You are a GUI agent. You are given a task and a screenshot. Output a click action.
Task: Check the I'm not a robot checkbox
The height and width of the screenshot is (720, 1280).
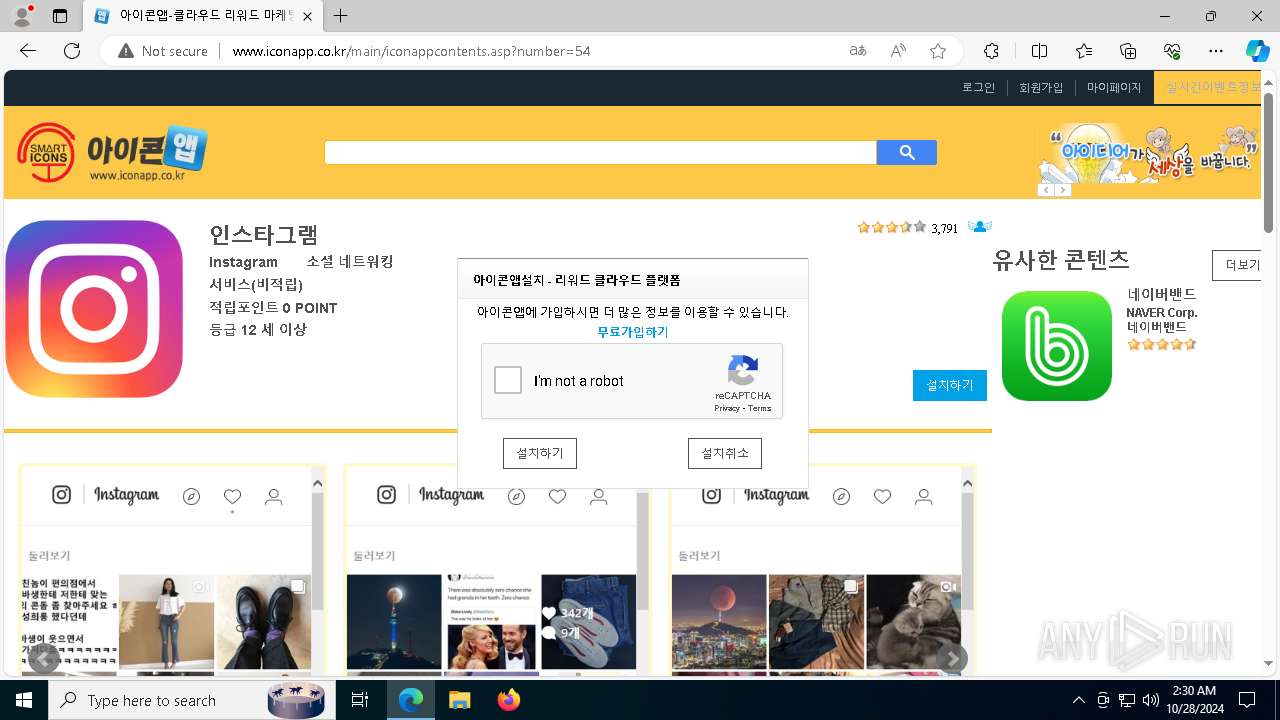point(508,380)
